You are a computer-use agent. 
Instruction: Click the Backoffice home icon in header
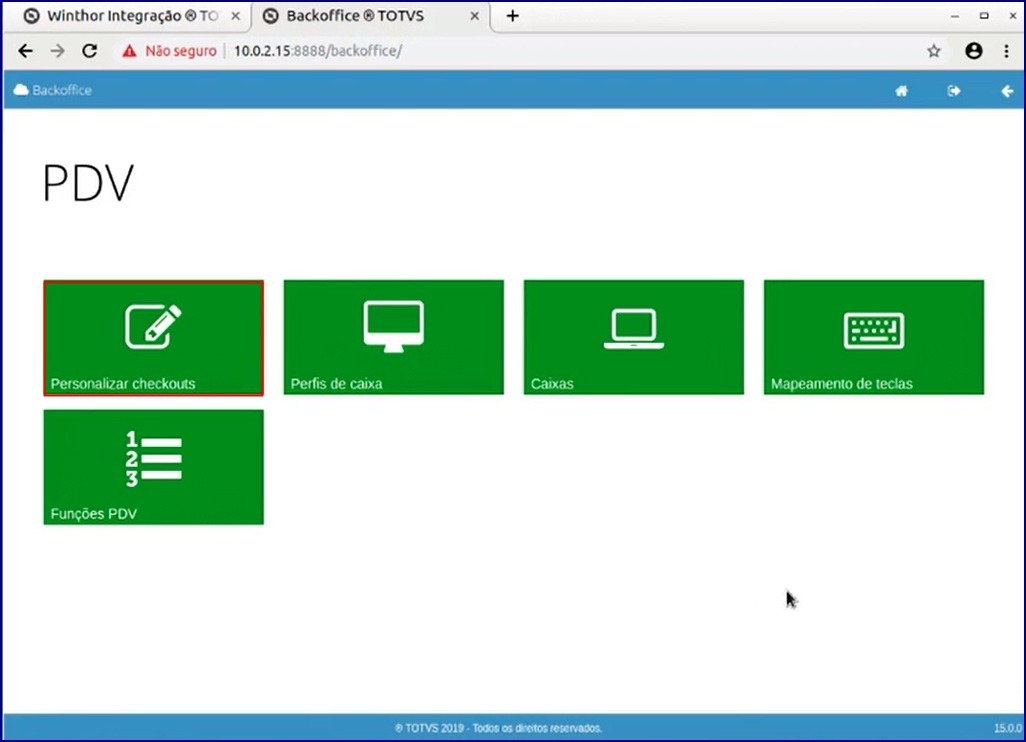pos(901,91)
